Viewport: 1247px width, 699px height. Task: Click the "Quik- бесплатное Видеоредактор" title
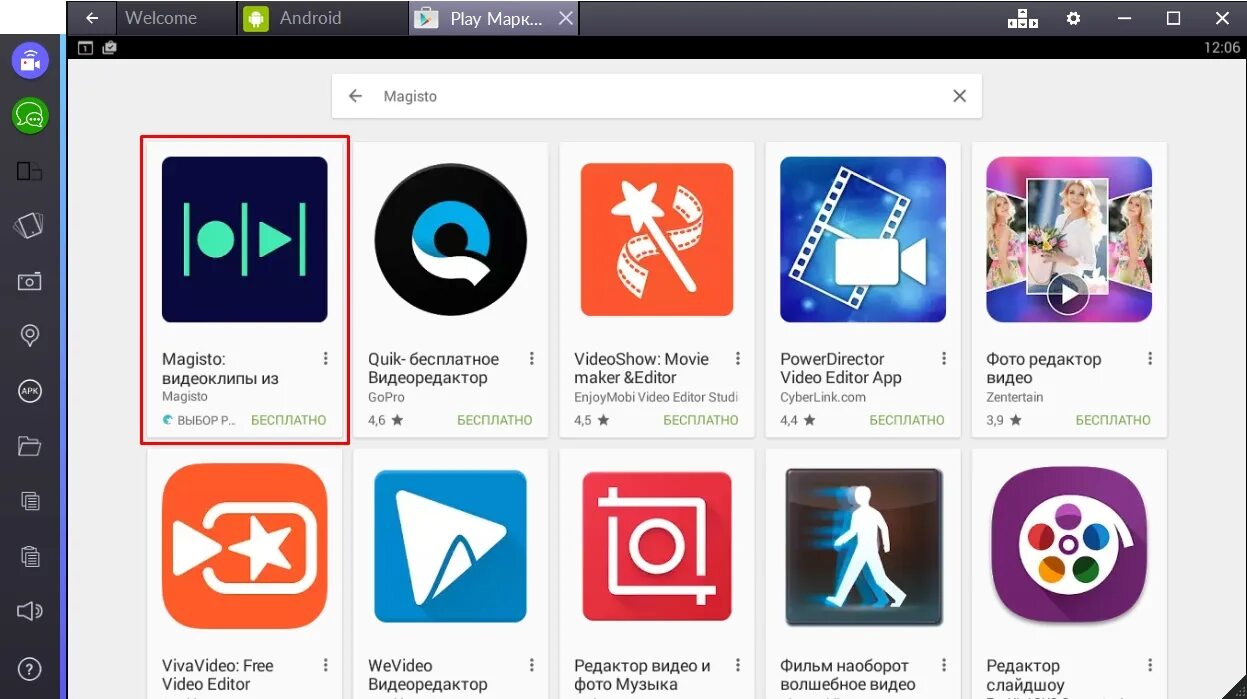[x=433, y=369]
